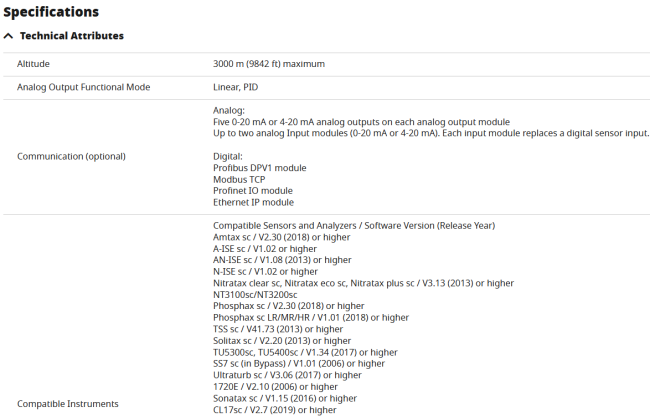
Task: Click 'Compatible Sensors and Analyzers' header line
Action: [354, 225]
